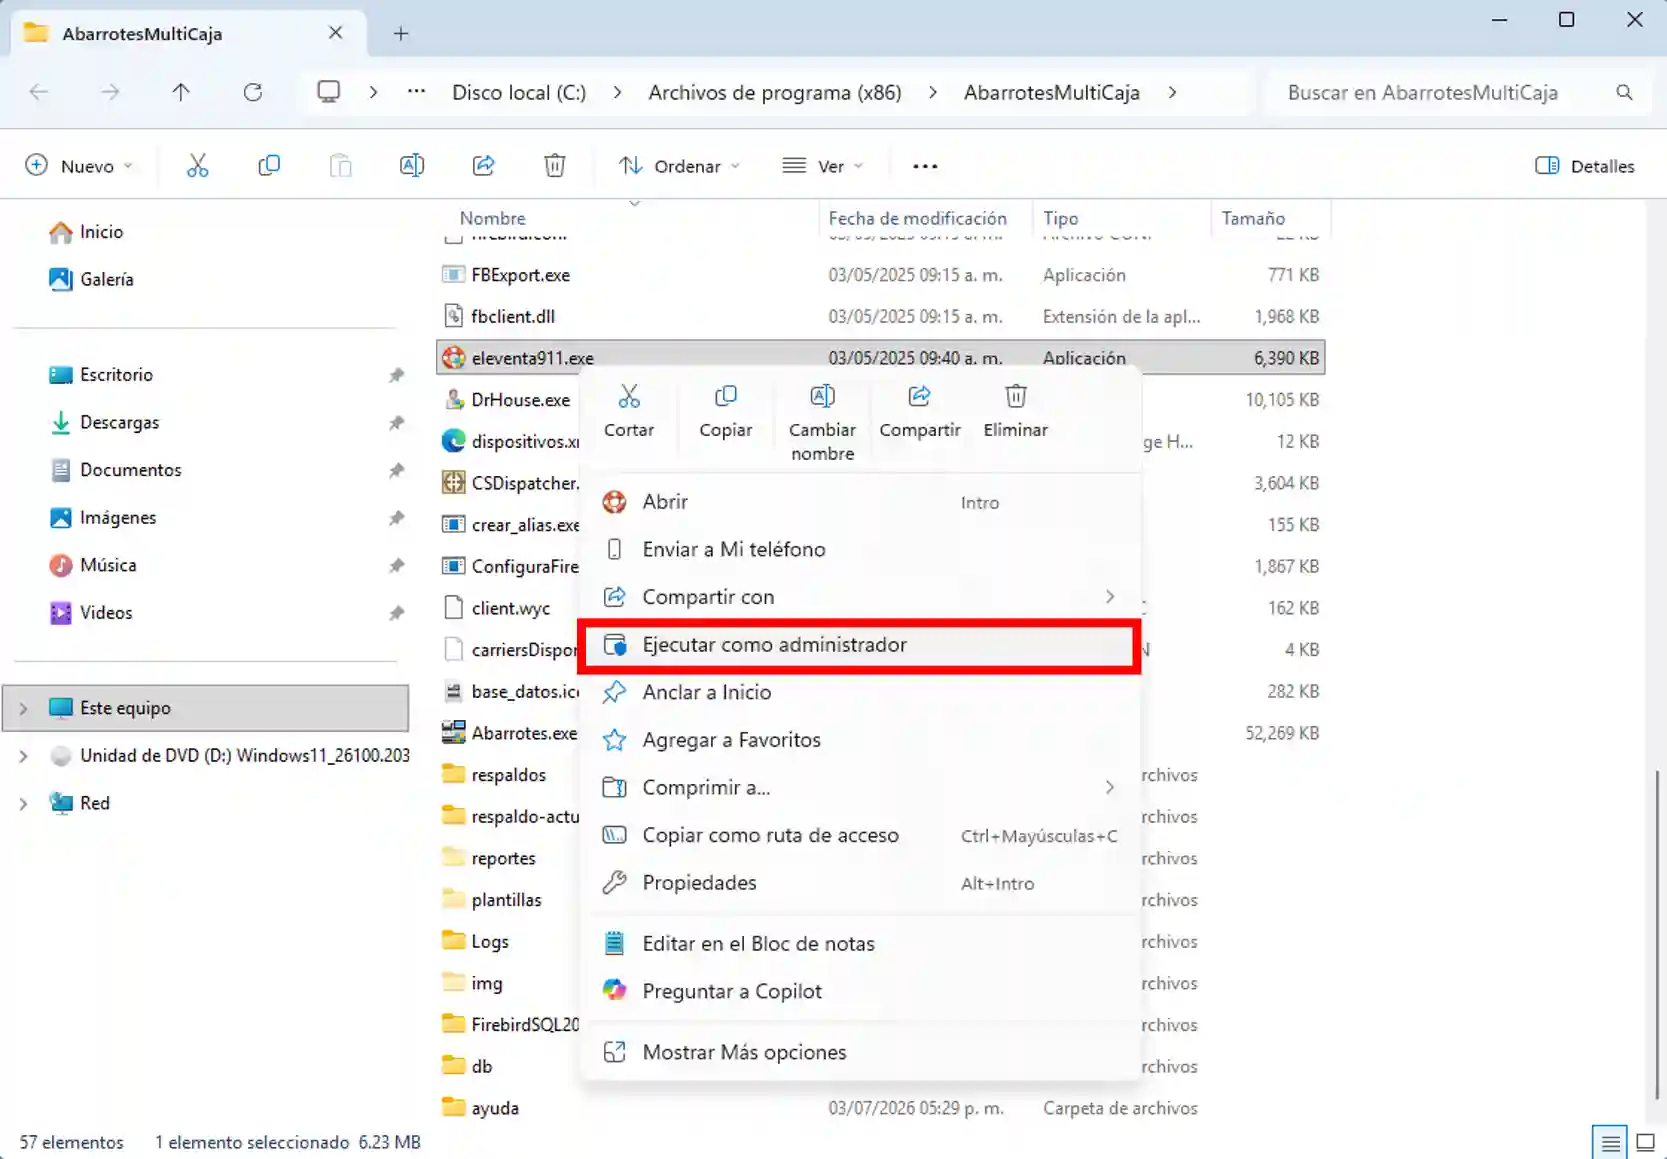
Task: Open the Nuevo dropdown
Action: [x=79, y=166]
